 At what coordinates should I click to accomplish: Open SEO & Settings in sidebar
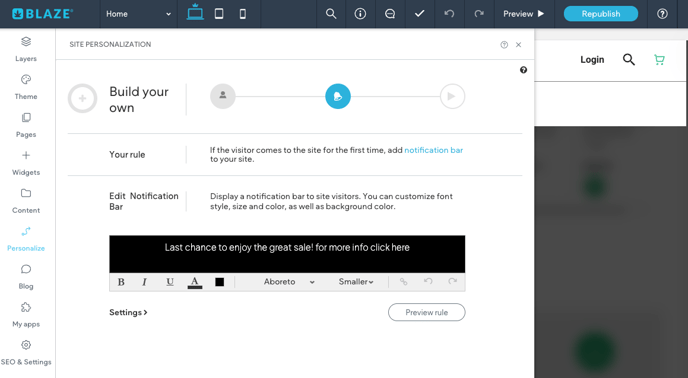point(26,353)
